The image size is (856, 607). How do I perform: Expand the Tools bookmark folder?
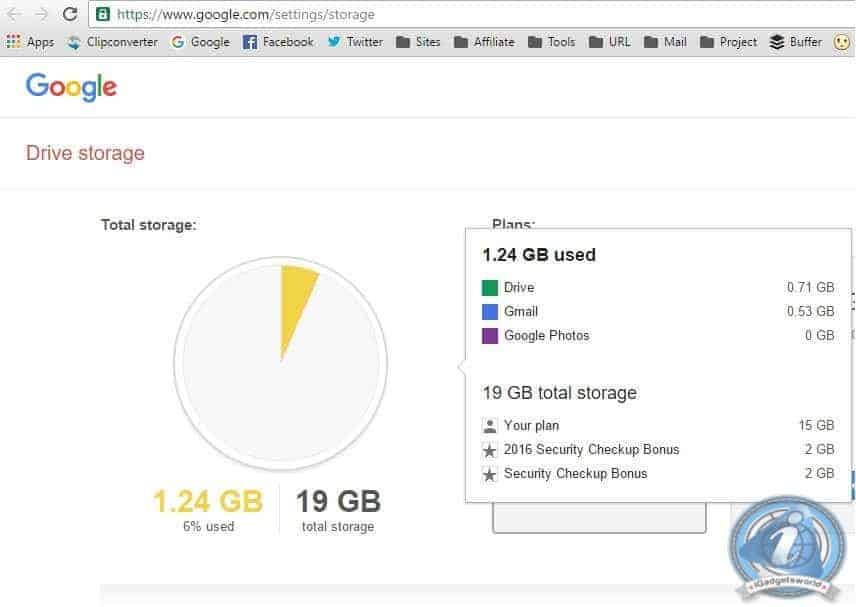pos(551,42)
